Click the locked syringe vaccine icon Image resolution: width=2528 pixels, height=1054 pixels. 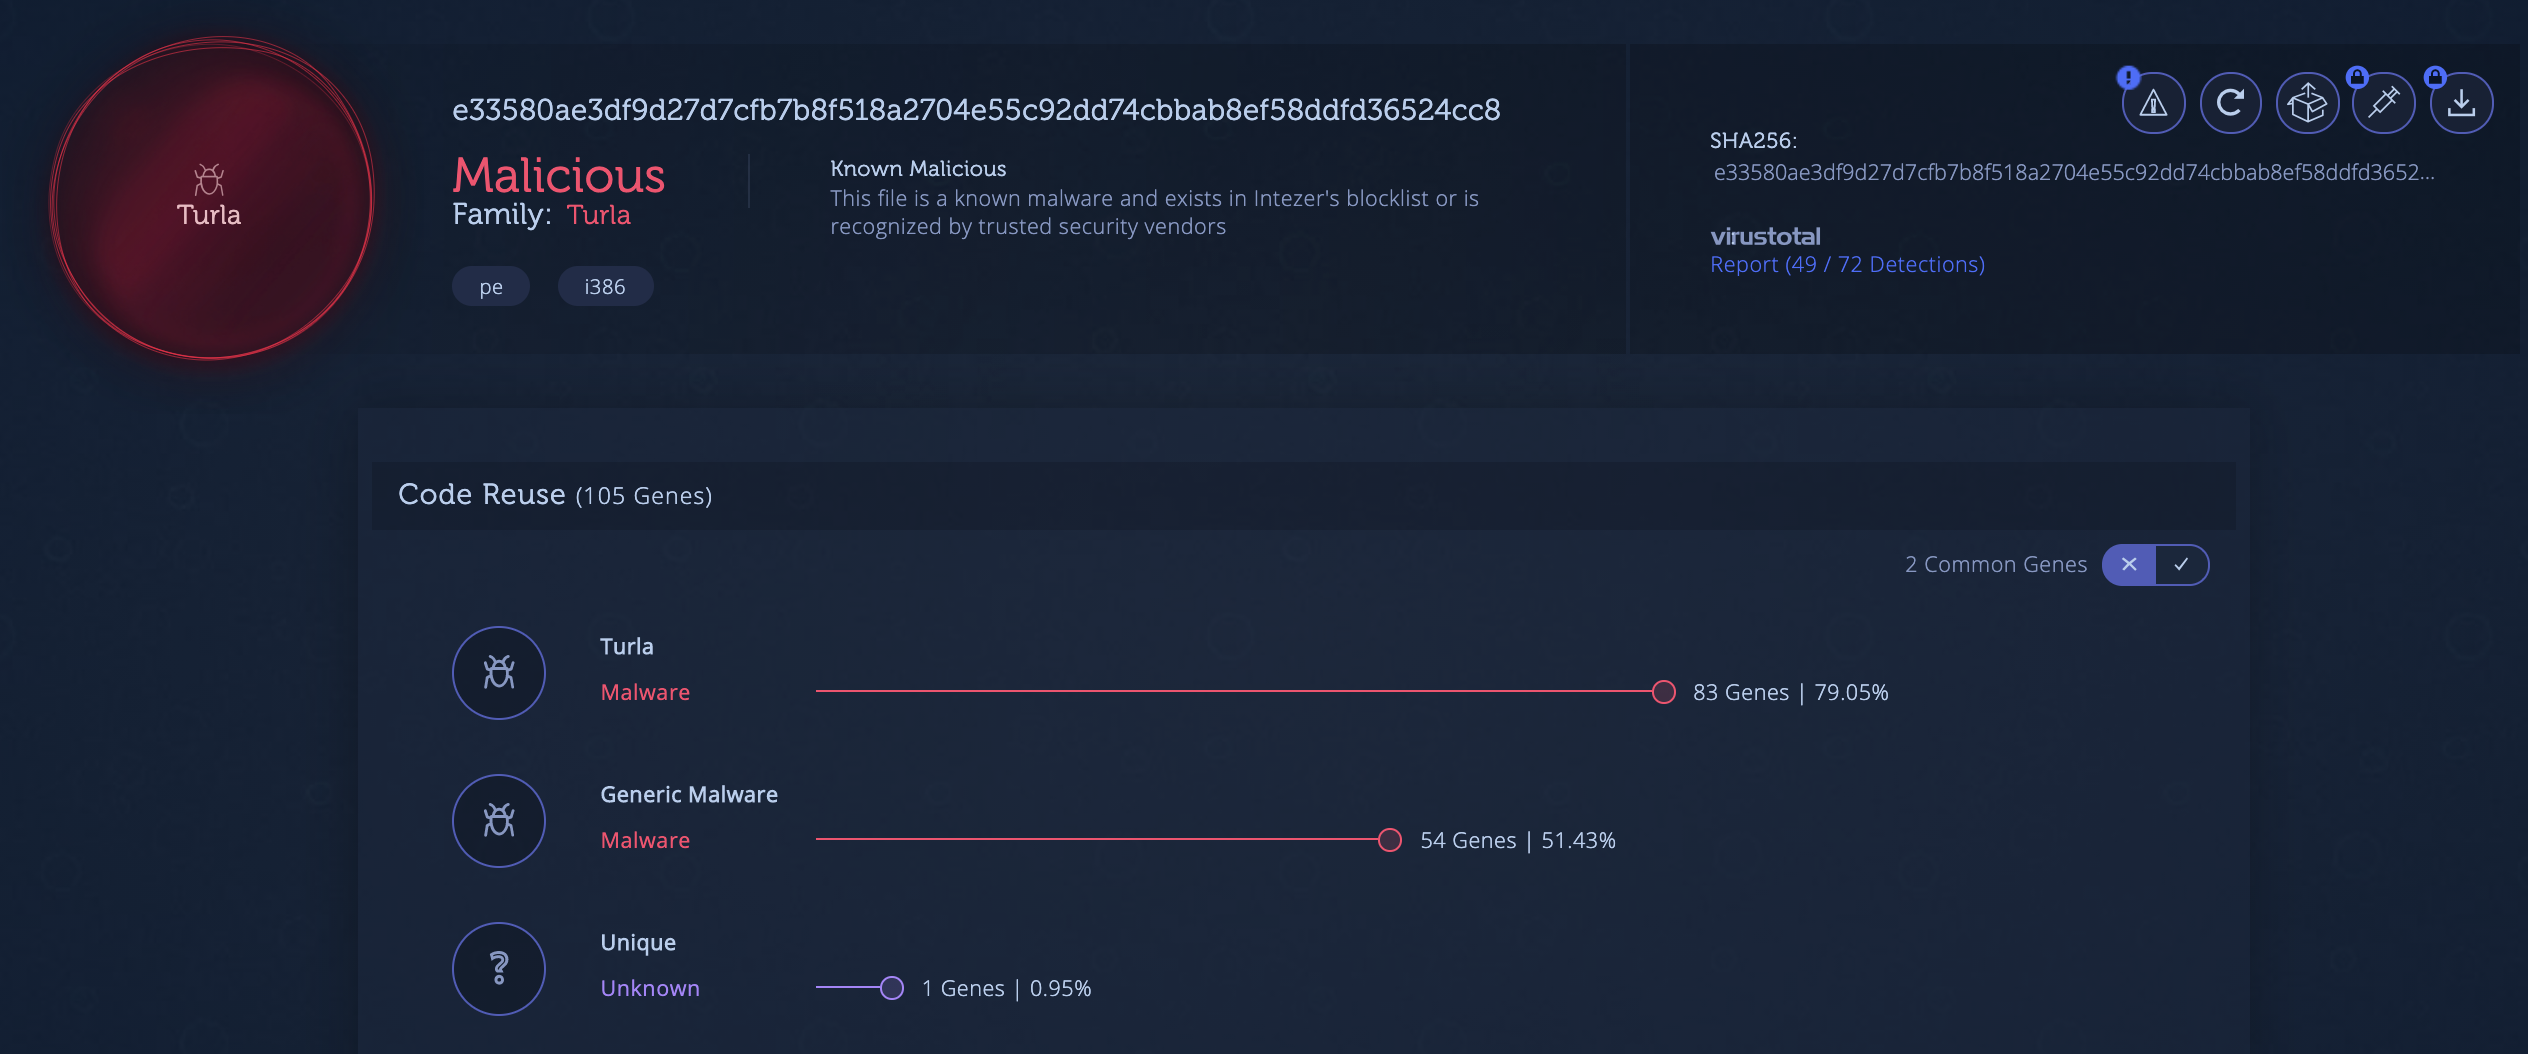[x=2384, y=103]
